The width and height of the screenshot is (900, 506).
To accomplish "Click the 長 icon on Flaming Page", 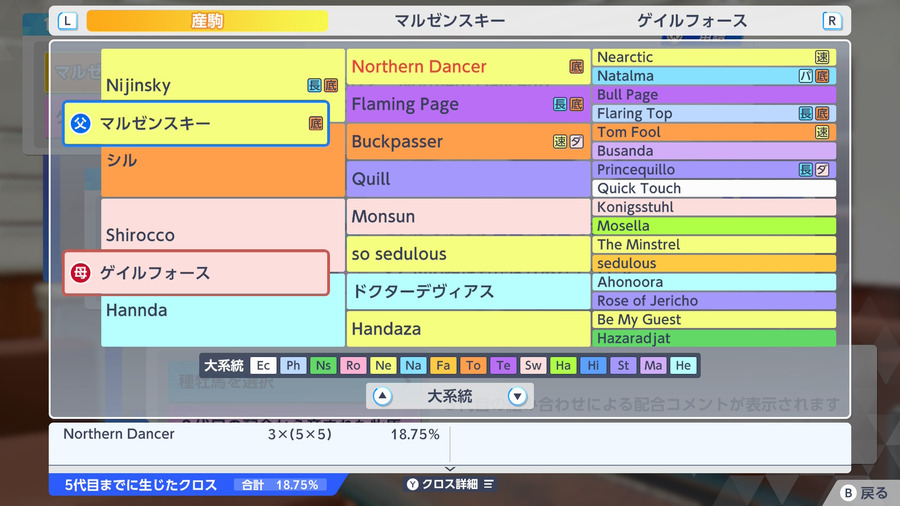I will click(560, 104).
